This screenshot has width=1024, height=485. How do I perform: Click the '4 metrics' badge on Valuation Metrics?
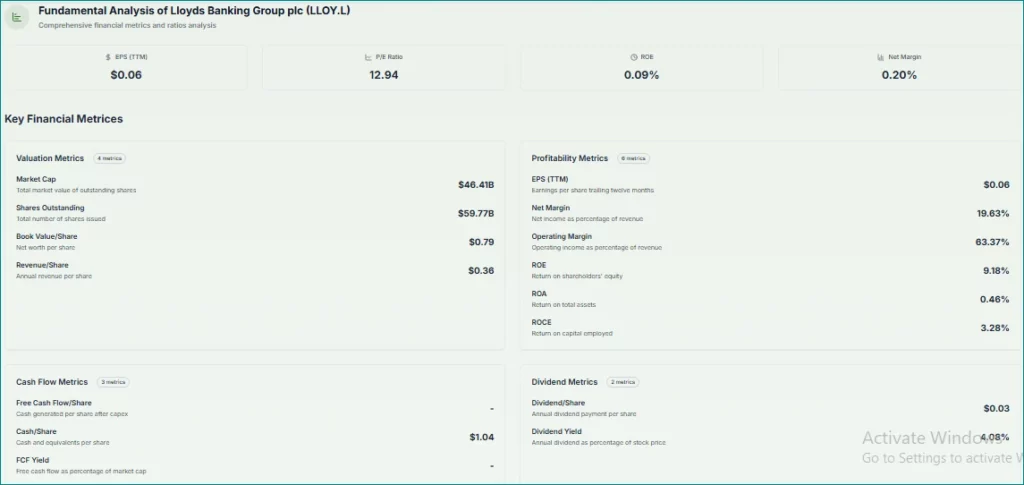pyautogui.click(x=109, y=158)
